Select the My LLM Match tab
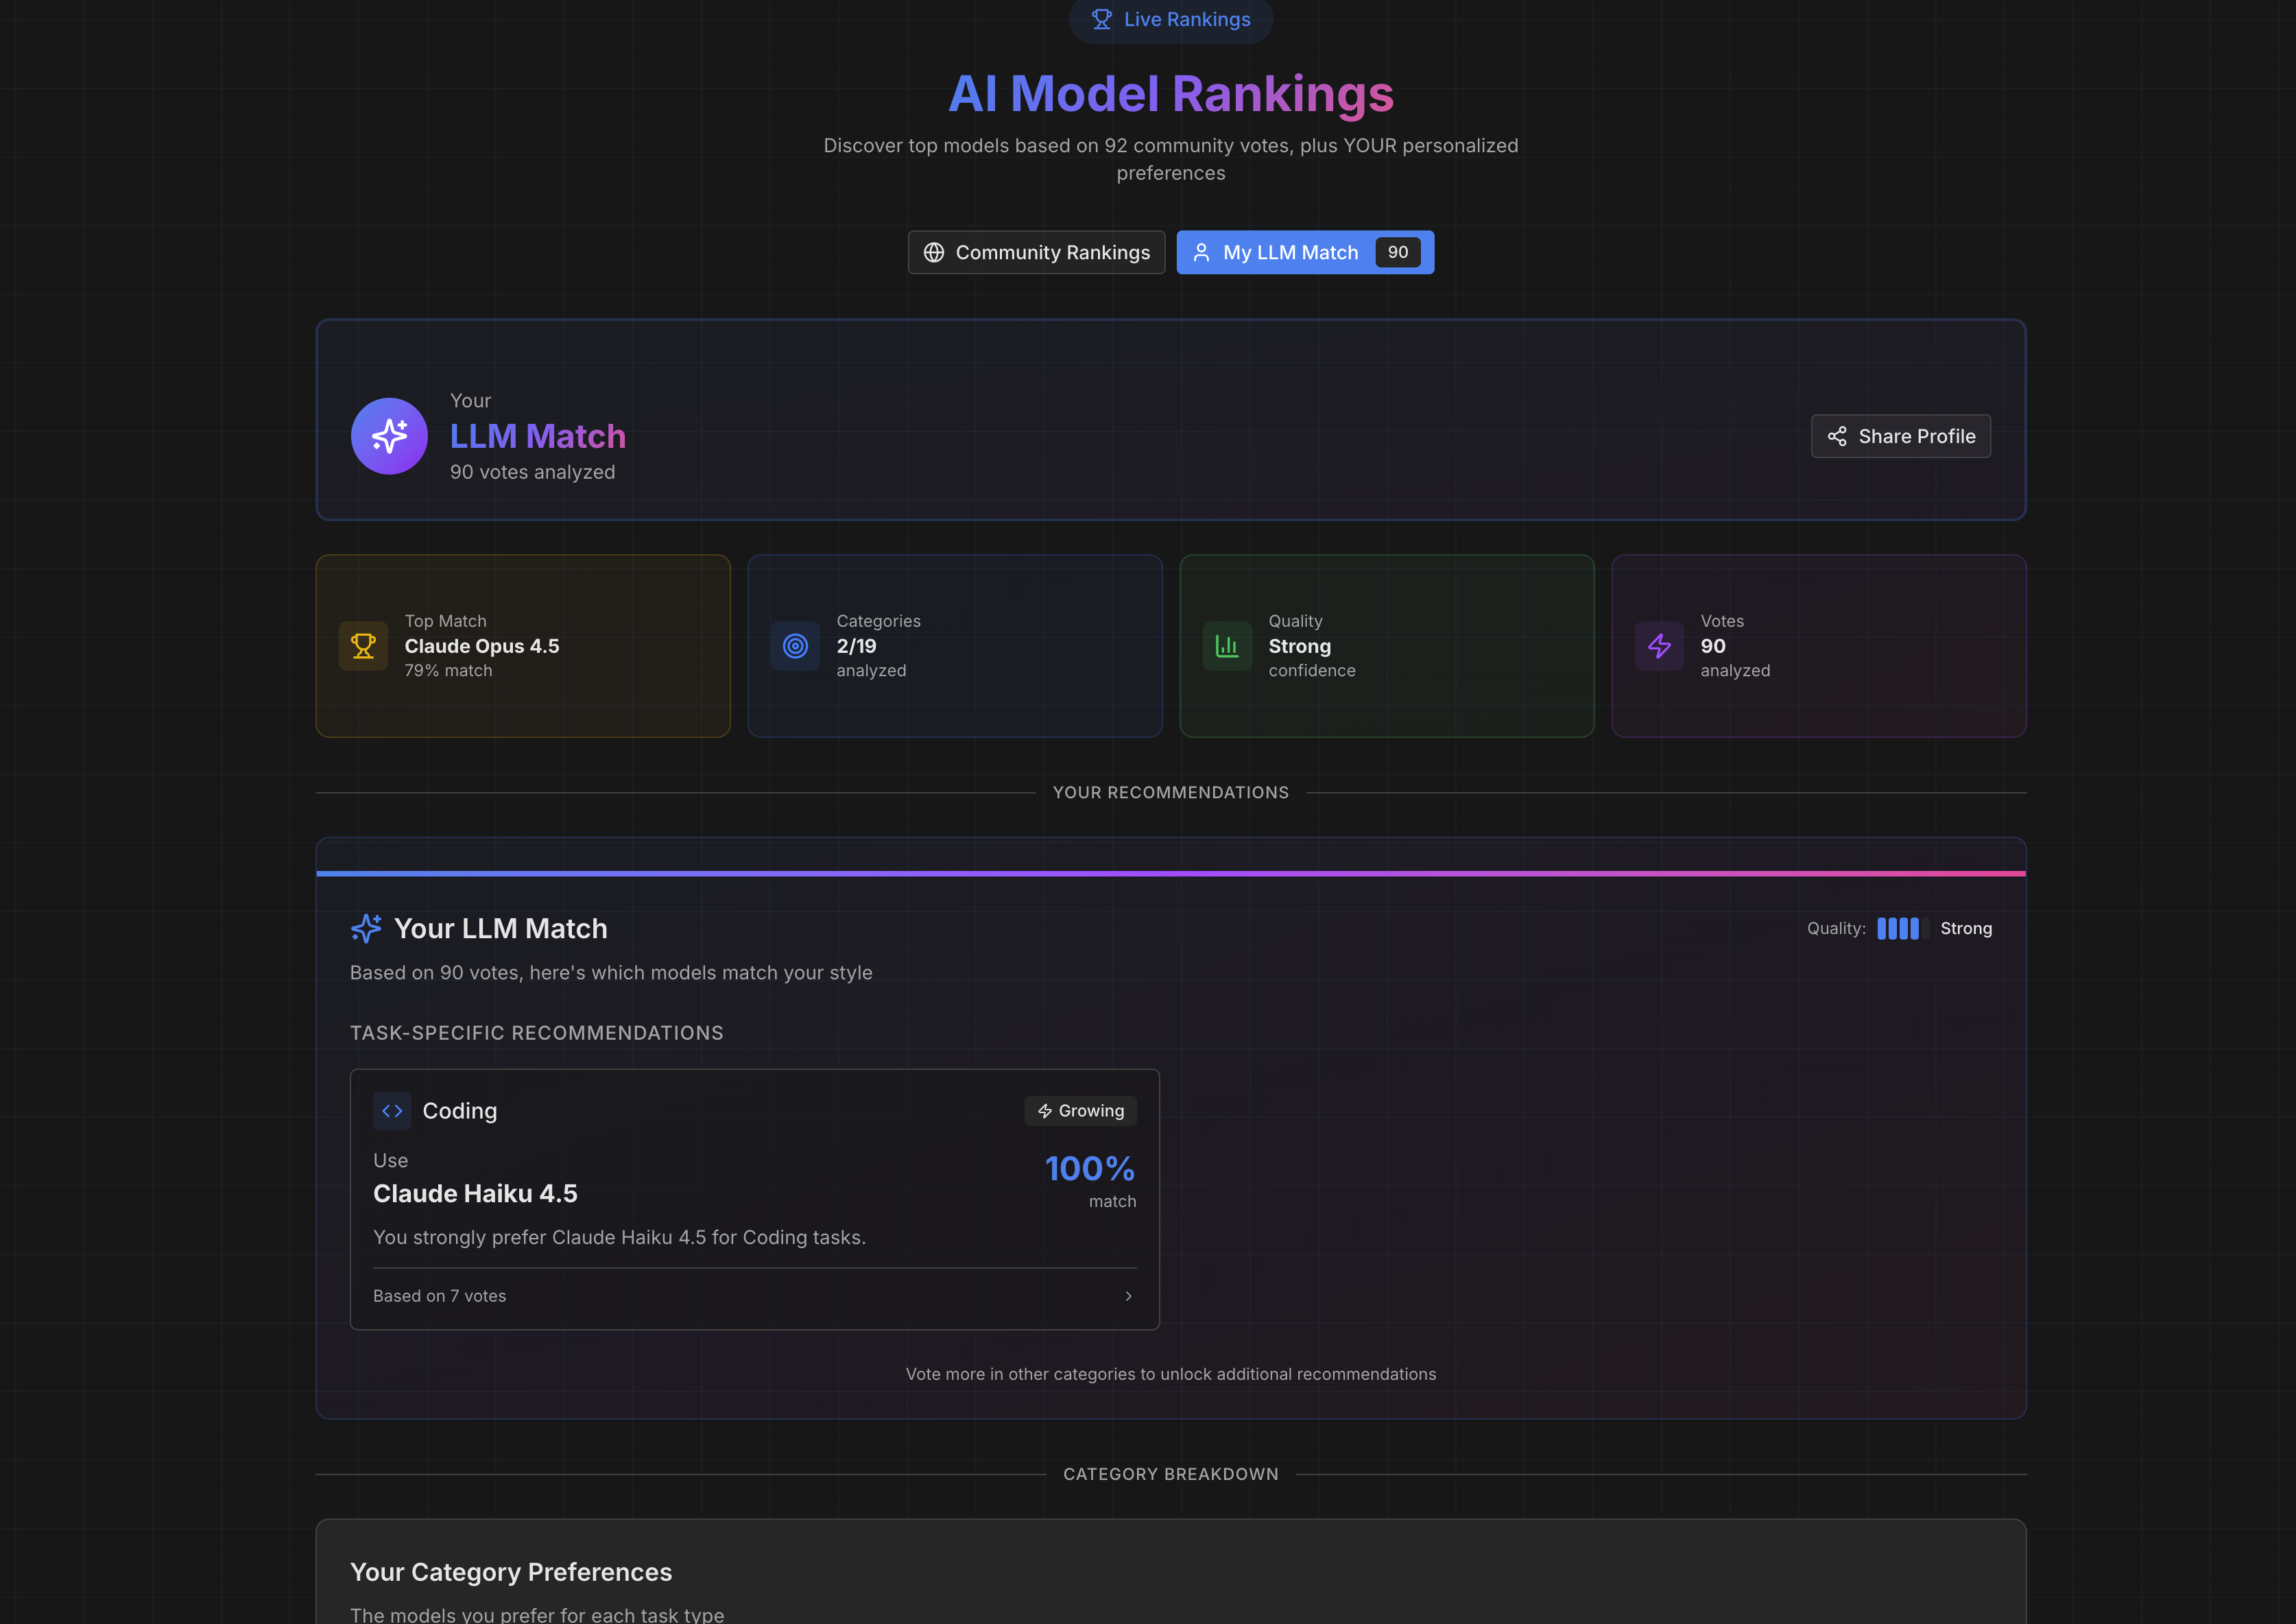Image resolution: width=2296 pixels, height=1624 pixels. [1290, 252]
